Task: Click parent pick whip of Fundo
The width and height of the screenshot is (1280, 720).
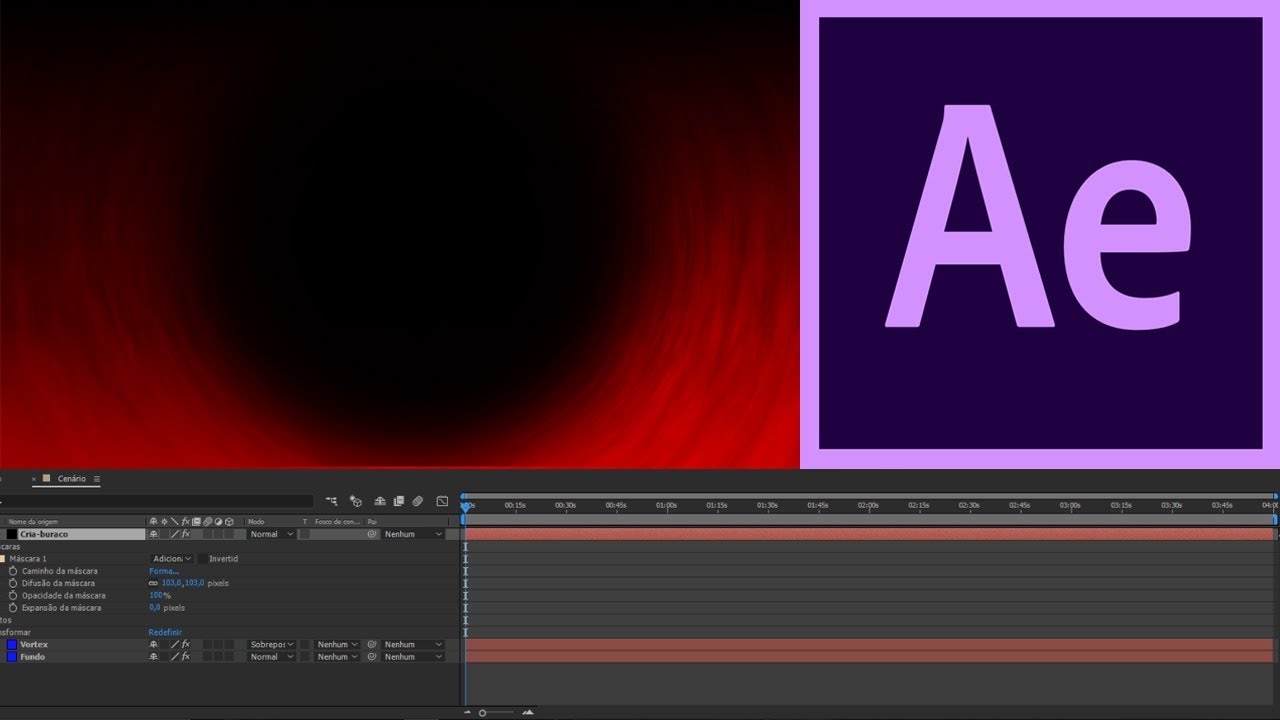Action: (372, 657)
